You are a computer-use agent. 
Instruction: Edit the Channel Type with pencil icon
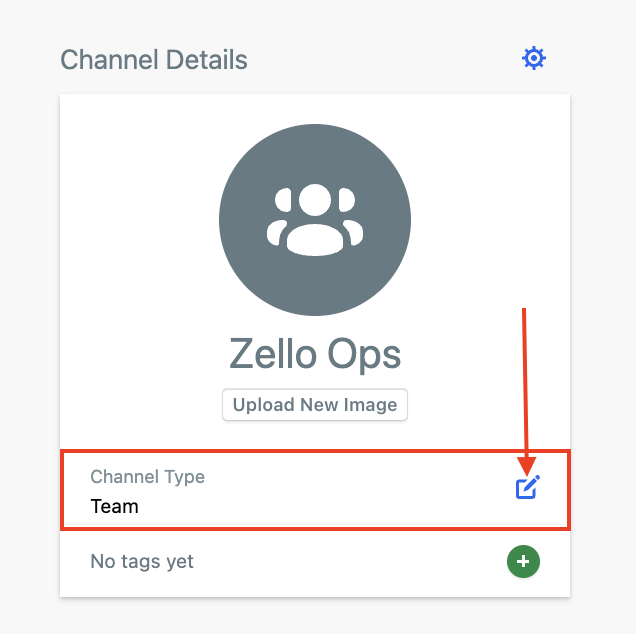coord(527,487)
